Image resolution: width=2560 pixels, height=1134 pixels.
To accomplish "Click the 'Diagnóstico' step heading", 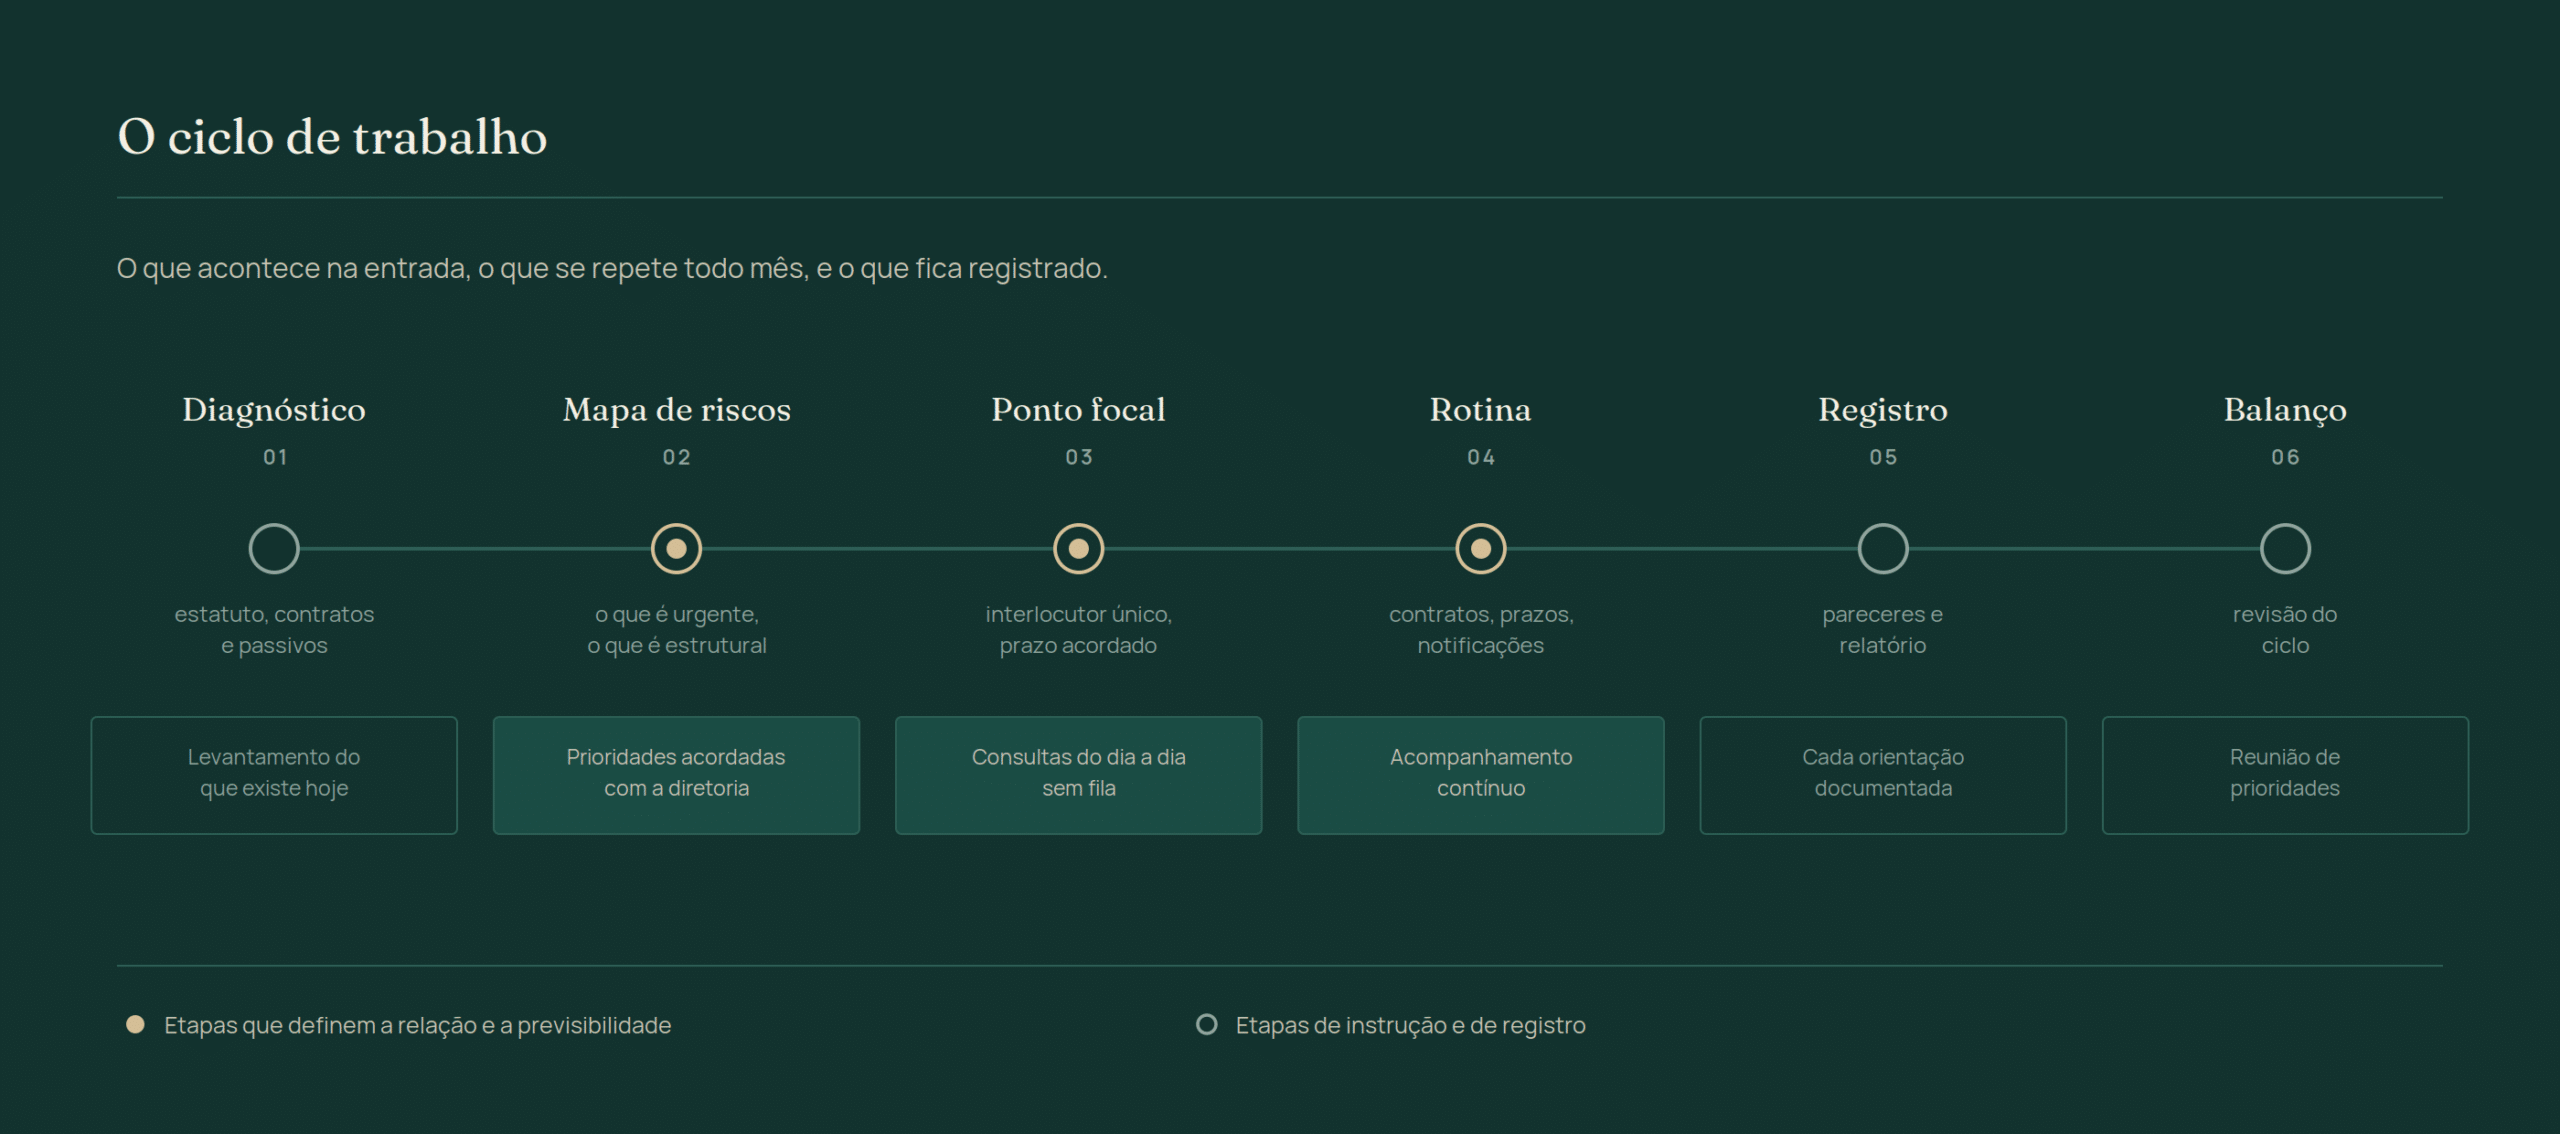I will pos(274,410).
